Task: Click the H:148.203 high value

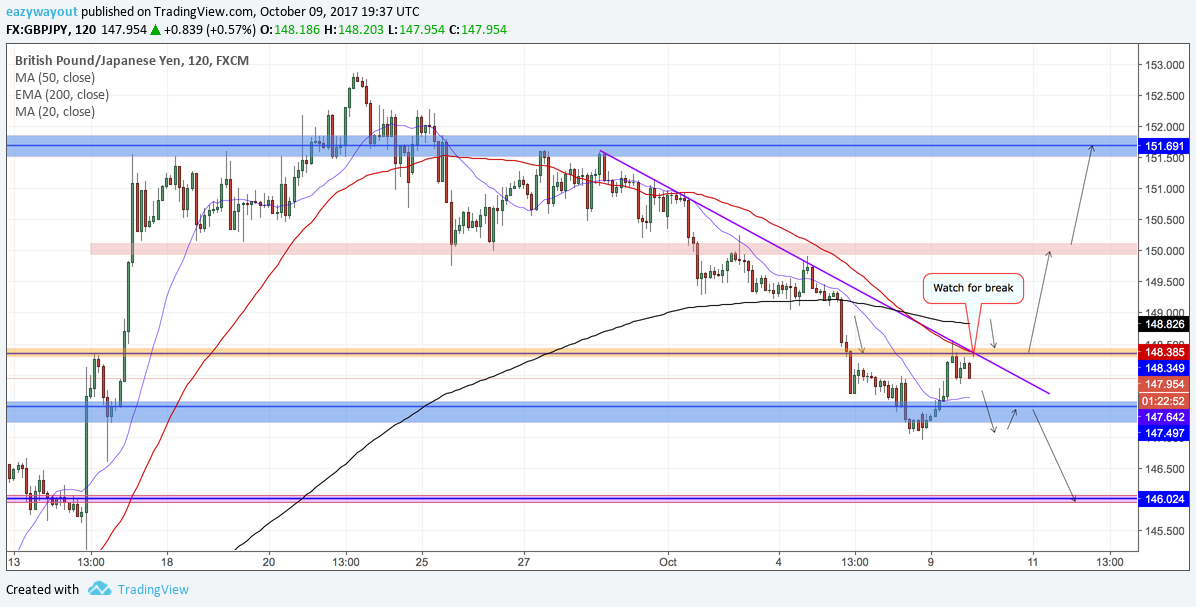Action: (x=354, y=29)
